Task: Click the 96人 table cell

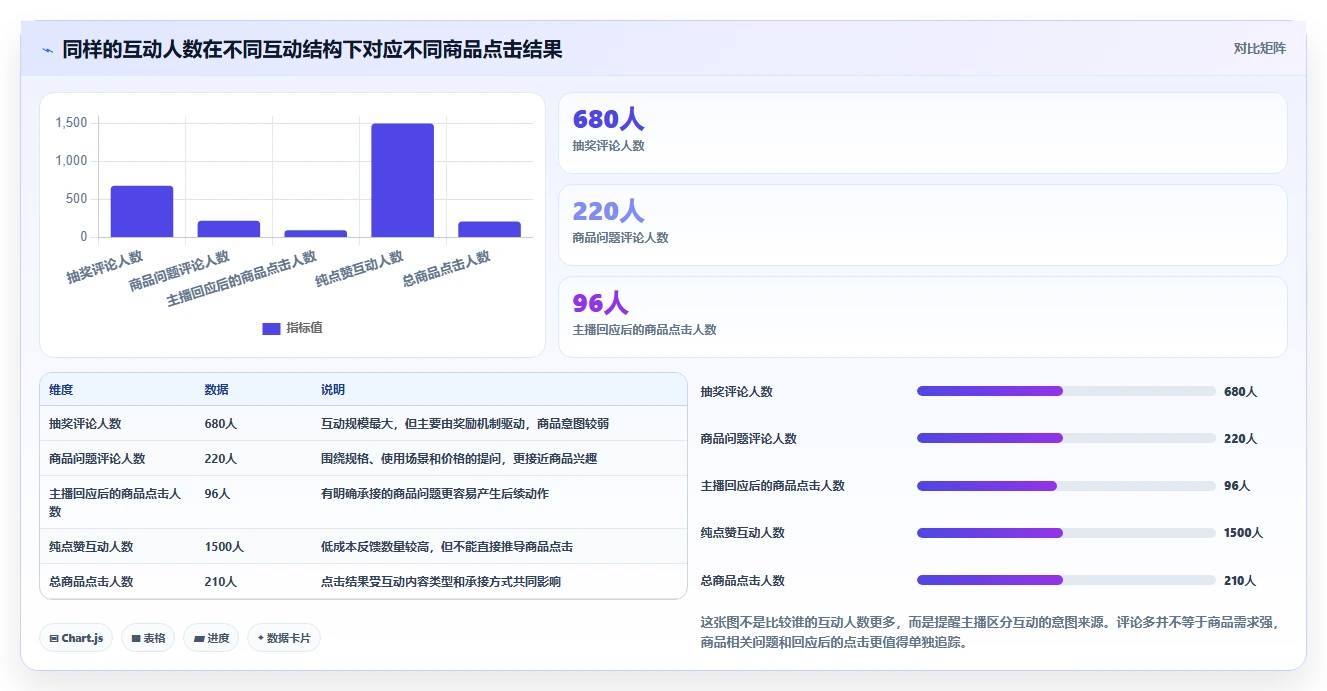Action: 217,494
